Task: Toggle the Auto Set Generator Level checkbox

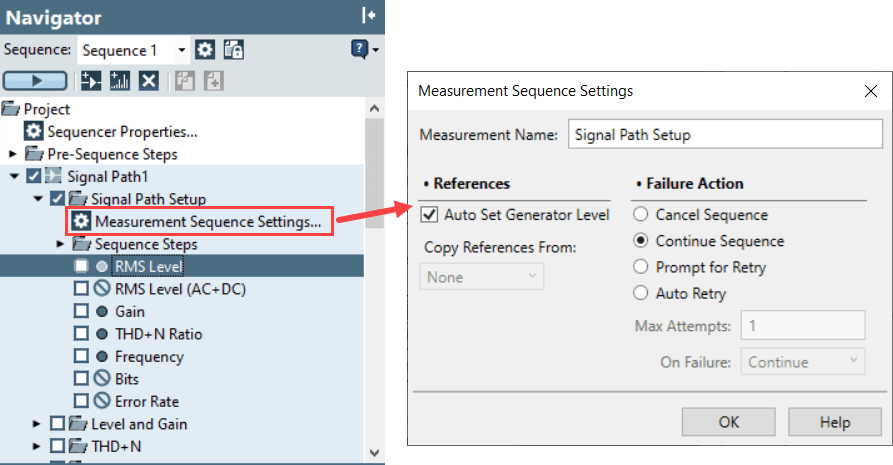Action: [x=430, y=214]
